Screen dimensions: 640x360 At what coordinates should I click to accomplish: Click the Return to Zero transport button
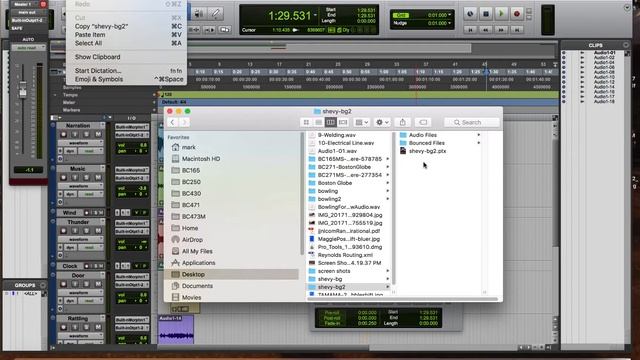click(x=470, y=30)
